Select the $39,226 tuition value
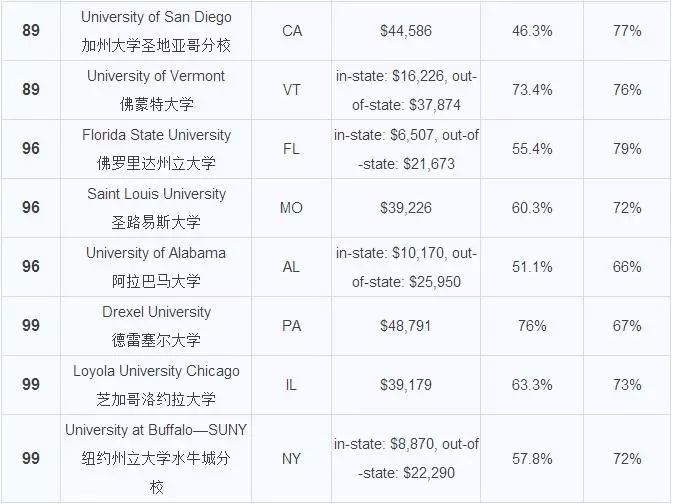Viewport: 673px width, 504px height. [x=406, y=208]
